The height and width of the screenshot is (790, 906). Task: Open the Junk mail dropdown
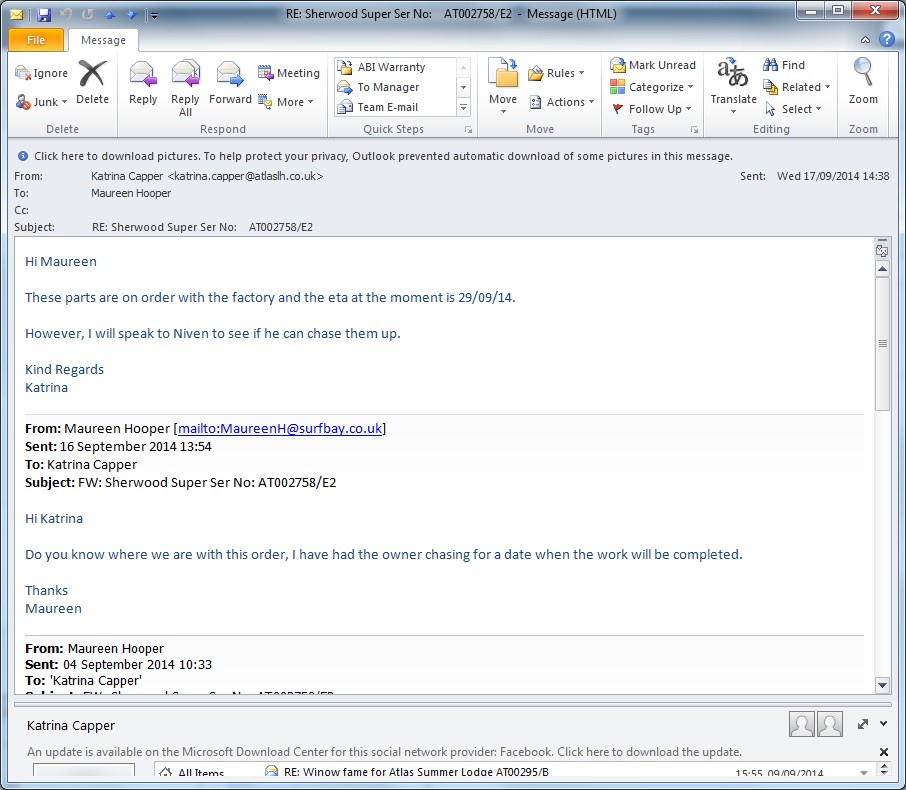point(42,102)
